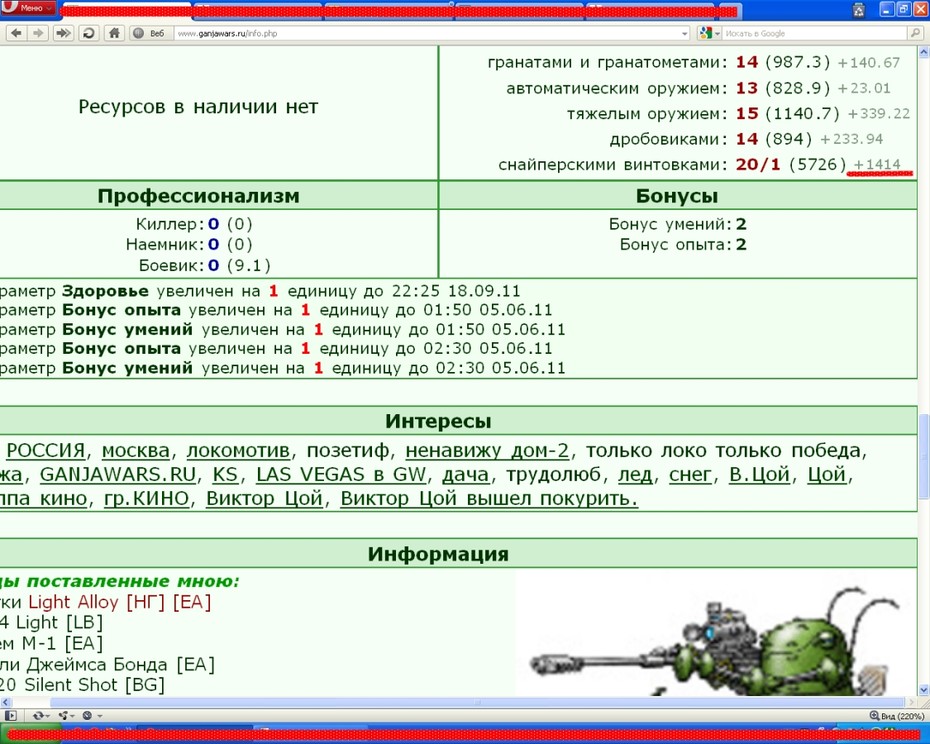Open the Виктор Цой вышел покурить link

click(489, 498)
